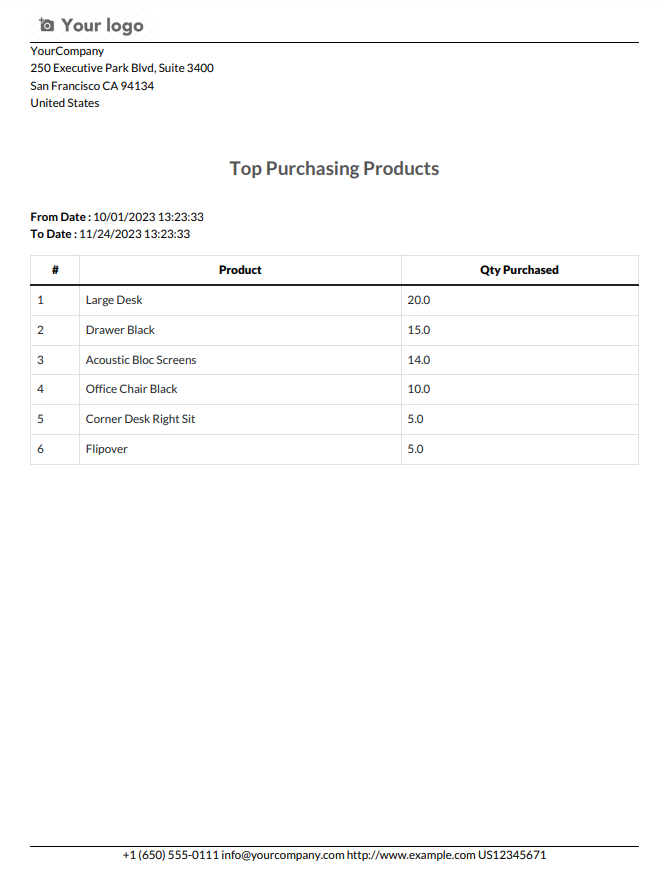Image resolution: width=668 pixels, height=875 pixels.
Task: Open the info@yourcompany.com email link
Action: click(282, 855)
